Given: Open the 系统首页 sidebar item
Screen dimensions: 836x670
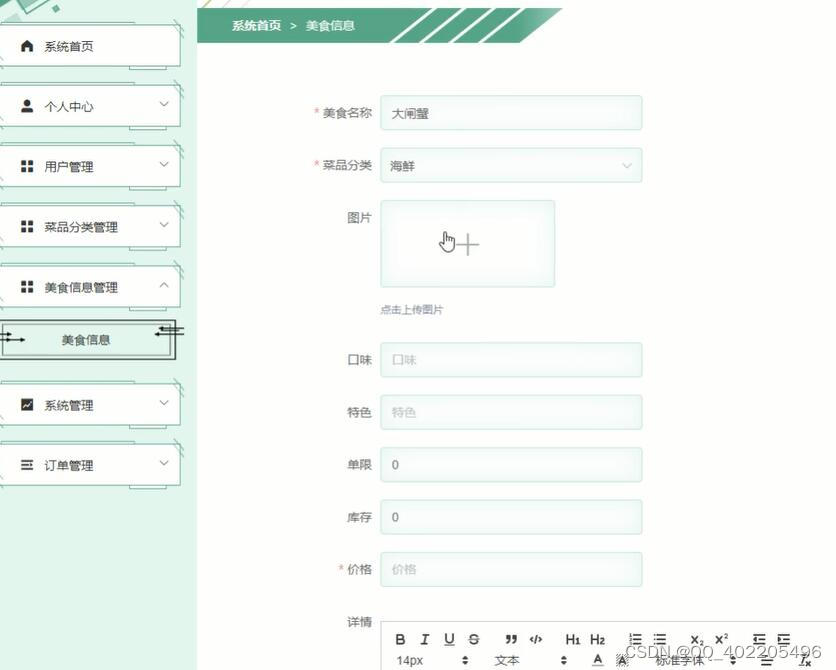Looking at the screenshot, I should click(x=90, y=46).
